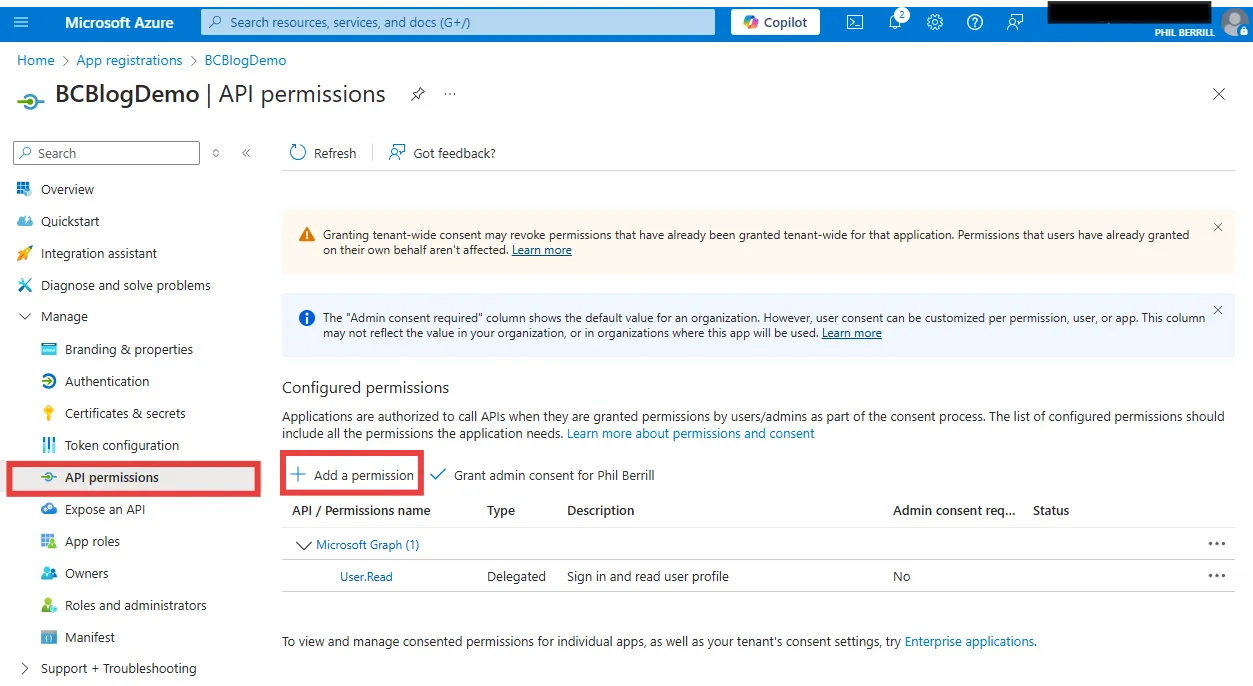Click the 'Delegated' type cell

pyautogui.click(x=516, y=576)
